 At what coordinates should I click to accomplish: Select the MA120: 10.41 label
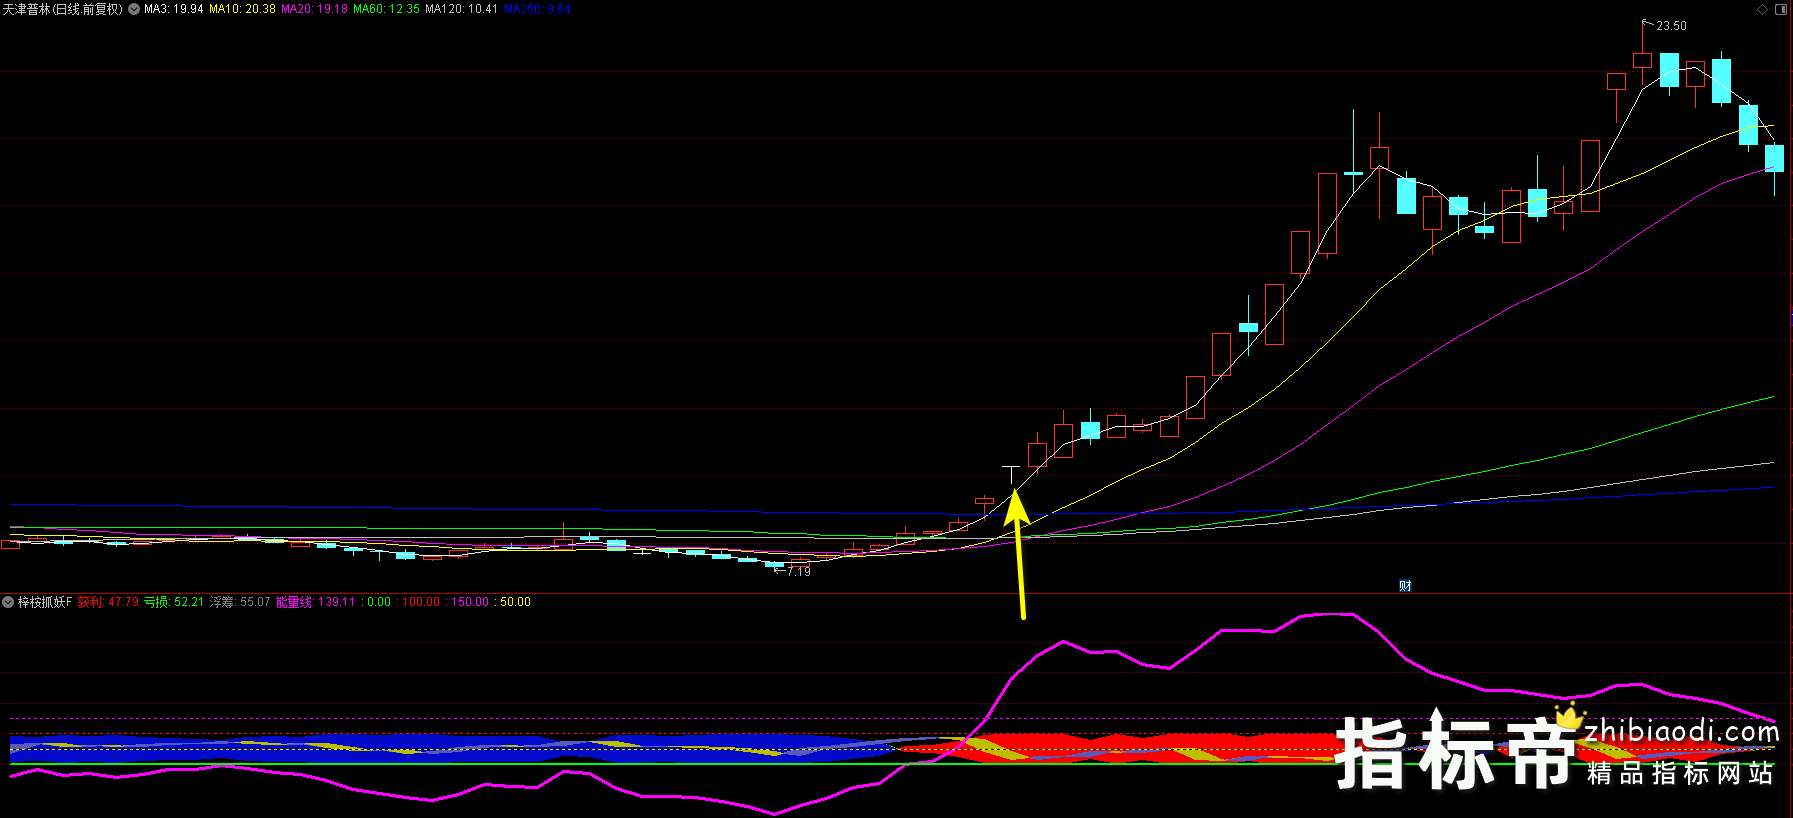[x=462, y=9]
